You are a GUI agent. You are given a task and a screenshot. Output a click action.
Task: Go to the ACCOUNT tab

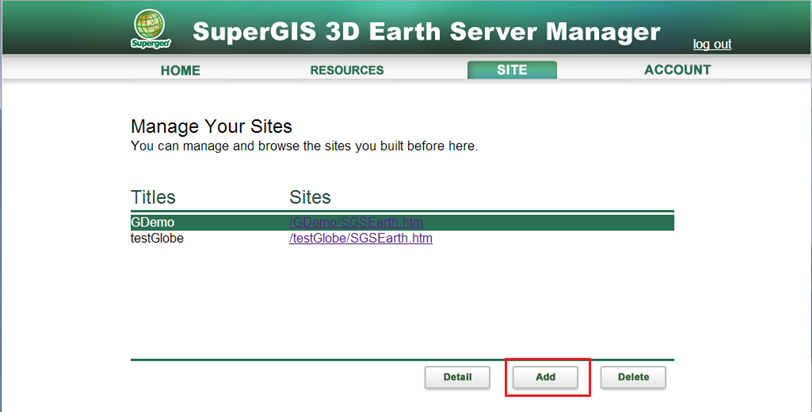click(x=677, y=70)
